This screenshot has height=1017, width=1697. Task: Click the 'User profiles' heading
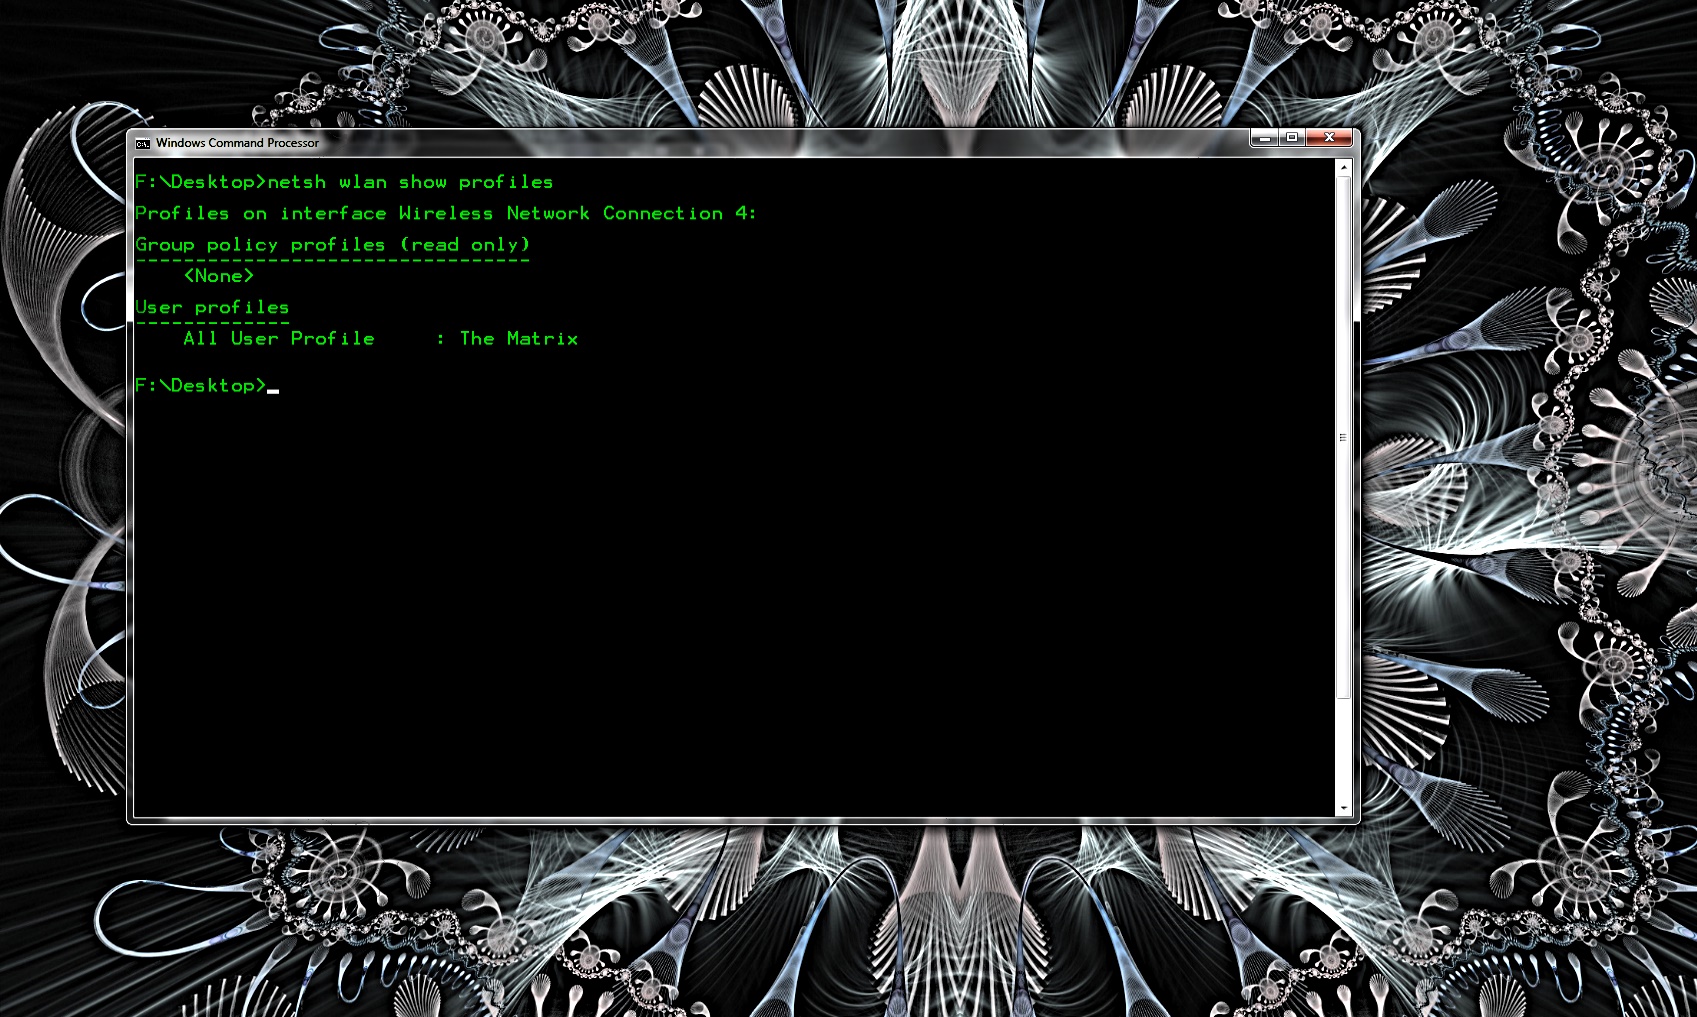tap(212, 307)
